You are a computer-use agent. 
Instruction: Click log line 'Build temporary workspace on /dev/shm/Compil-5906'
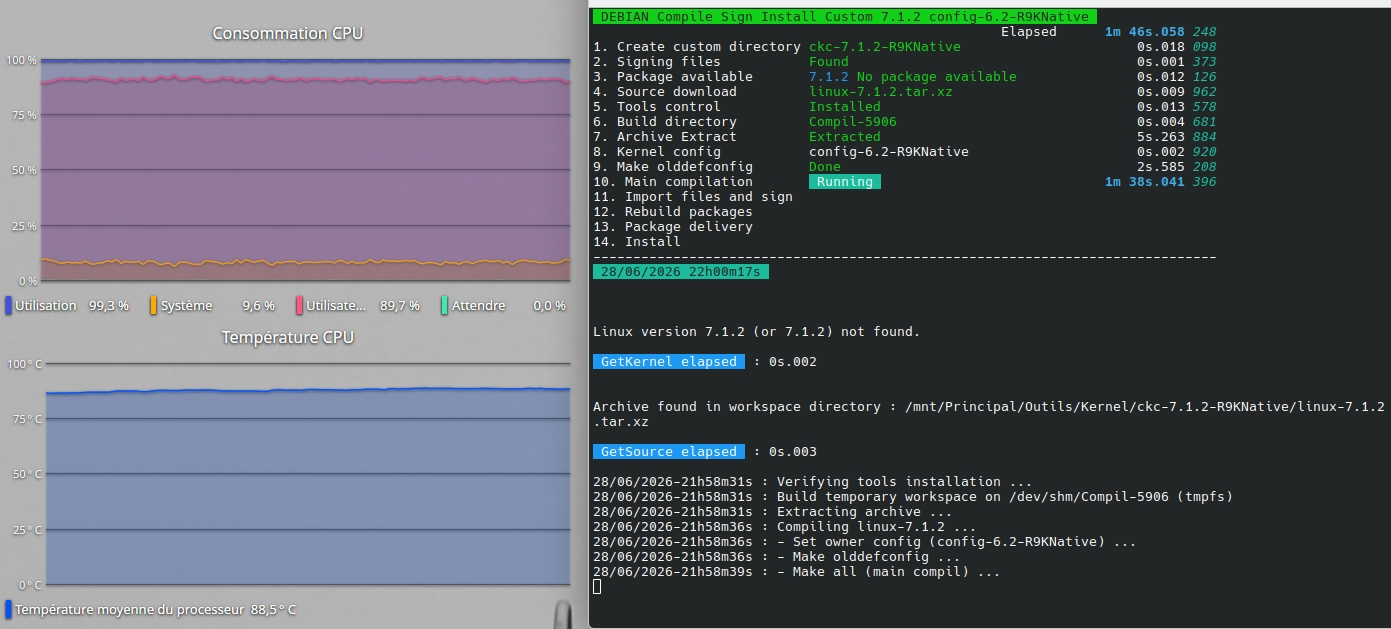click(x=913, y=497)
